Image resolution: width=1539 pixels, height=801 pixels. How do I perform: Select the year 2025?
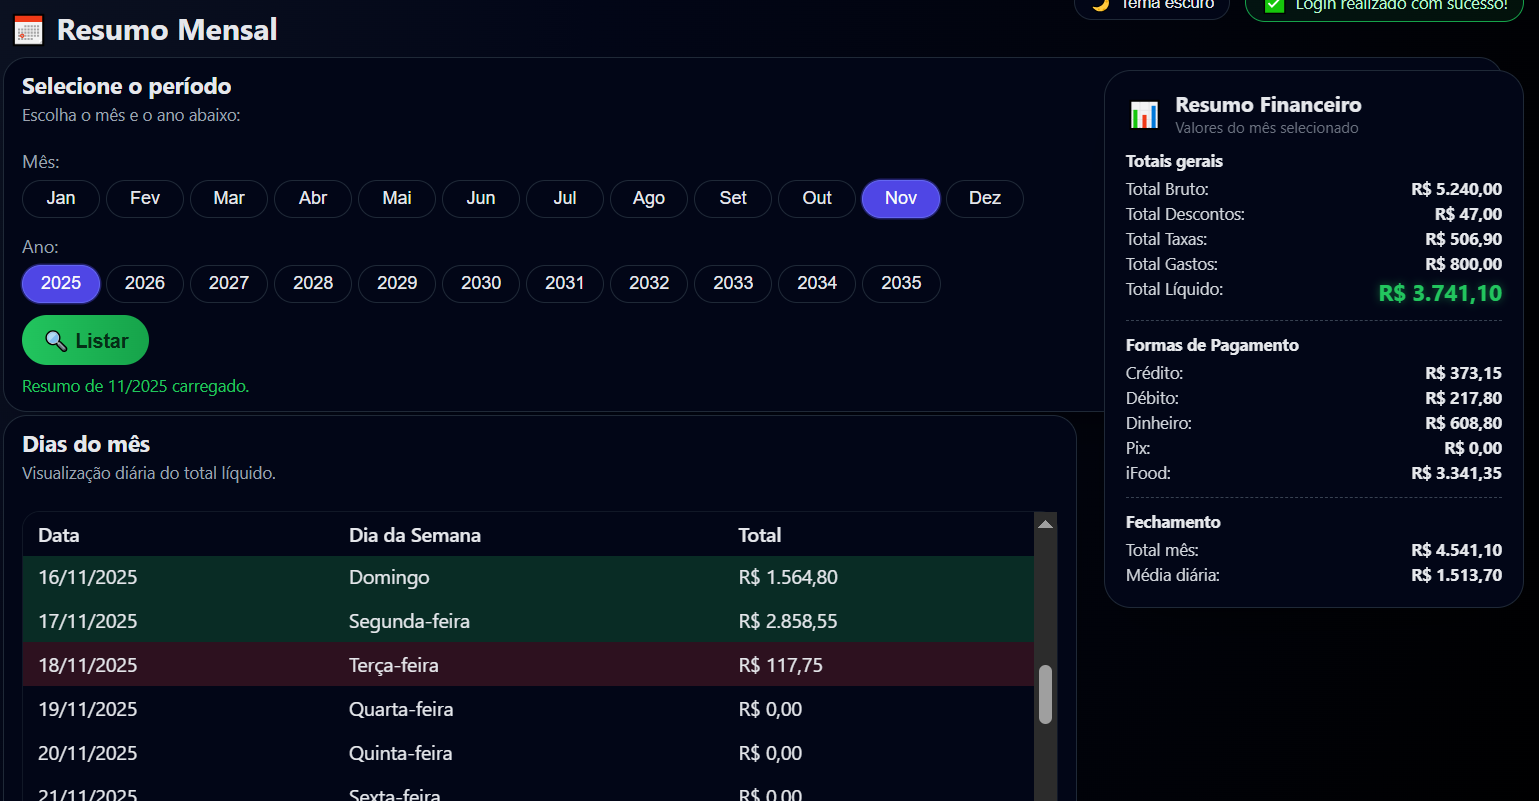(x=61, y=283)
